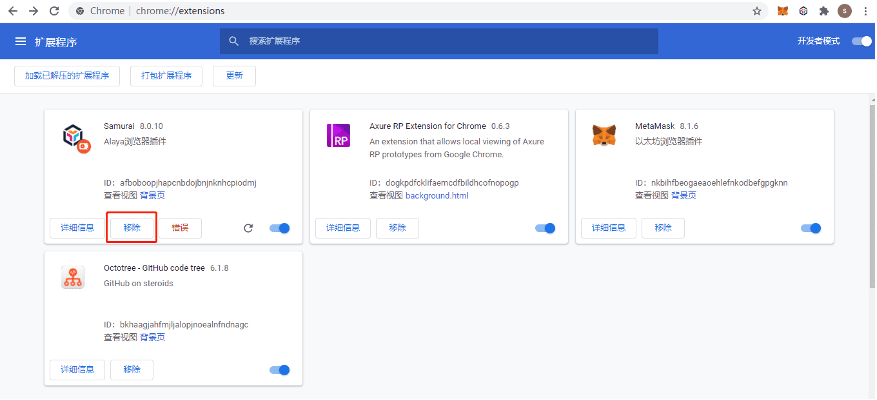Open Axure RP 详细信息 details
Screen dimensions: 877x400
point(343,228)
